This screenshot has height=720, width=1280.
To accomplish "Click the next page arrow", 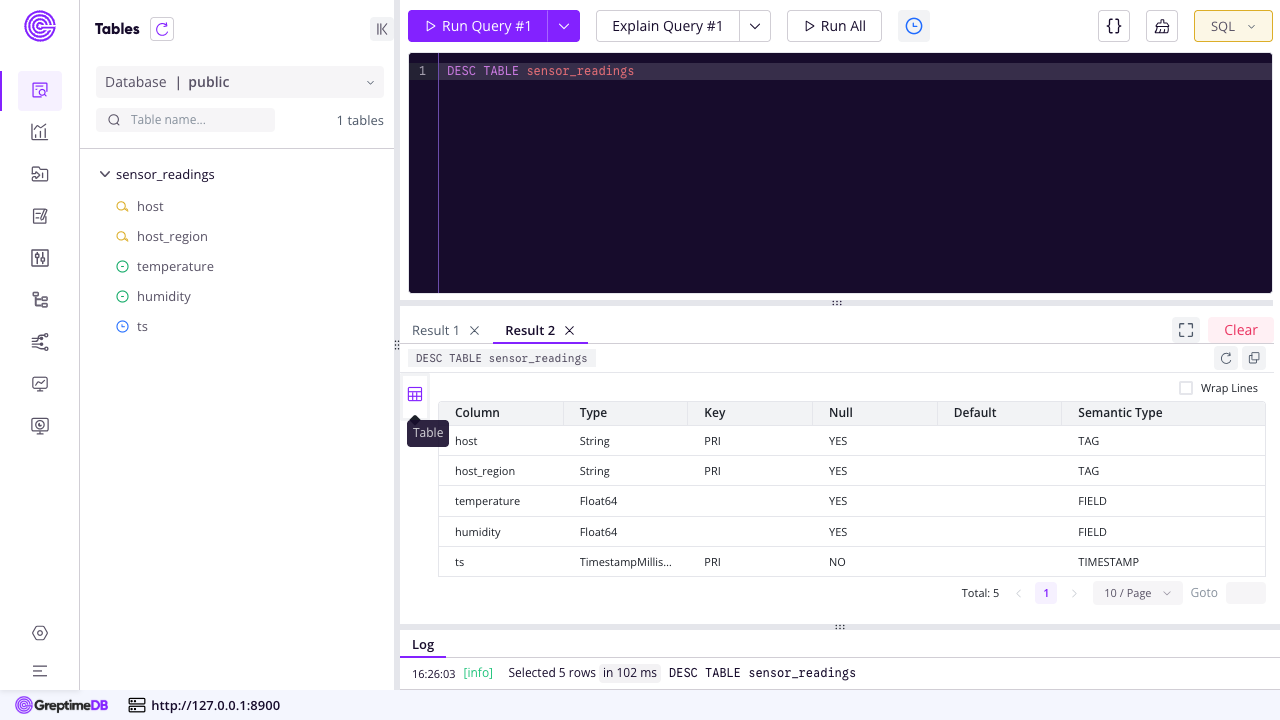I will click(x=1074, y=593).
